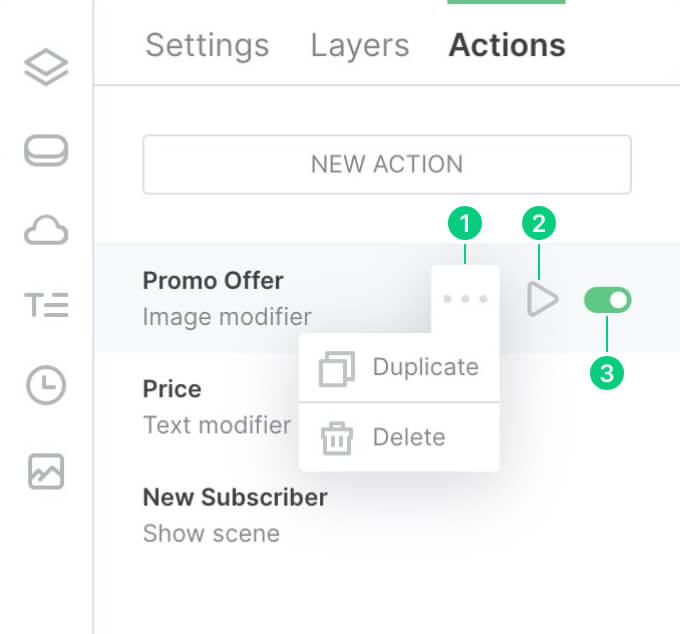Open the cloud sidebar icon
The width and height of the screenshot is (680, 634).
[x=46, y=232]
